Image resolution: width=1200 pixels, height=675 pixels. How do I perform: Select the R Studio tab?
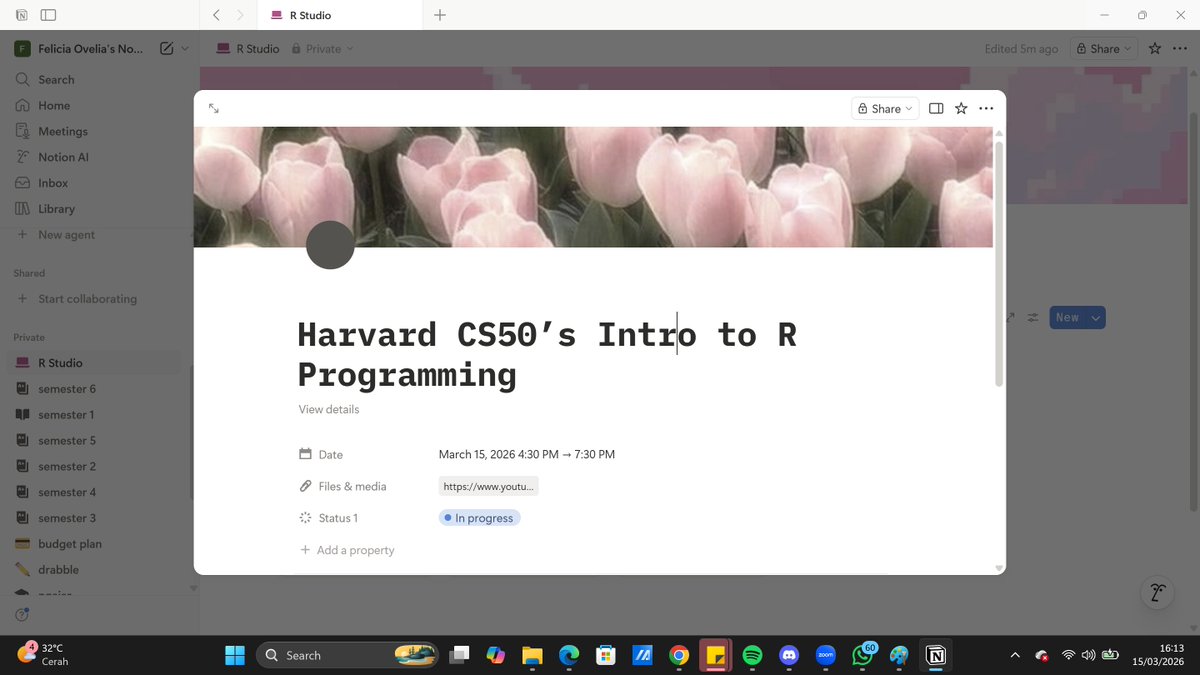tap(340, 15)
